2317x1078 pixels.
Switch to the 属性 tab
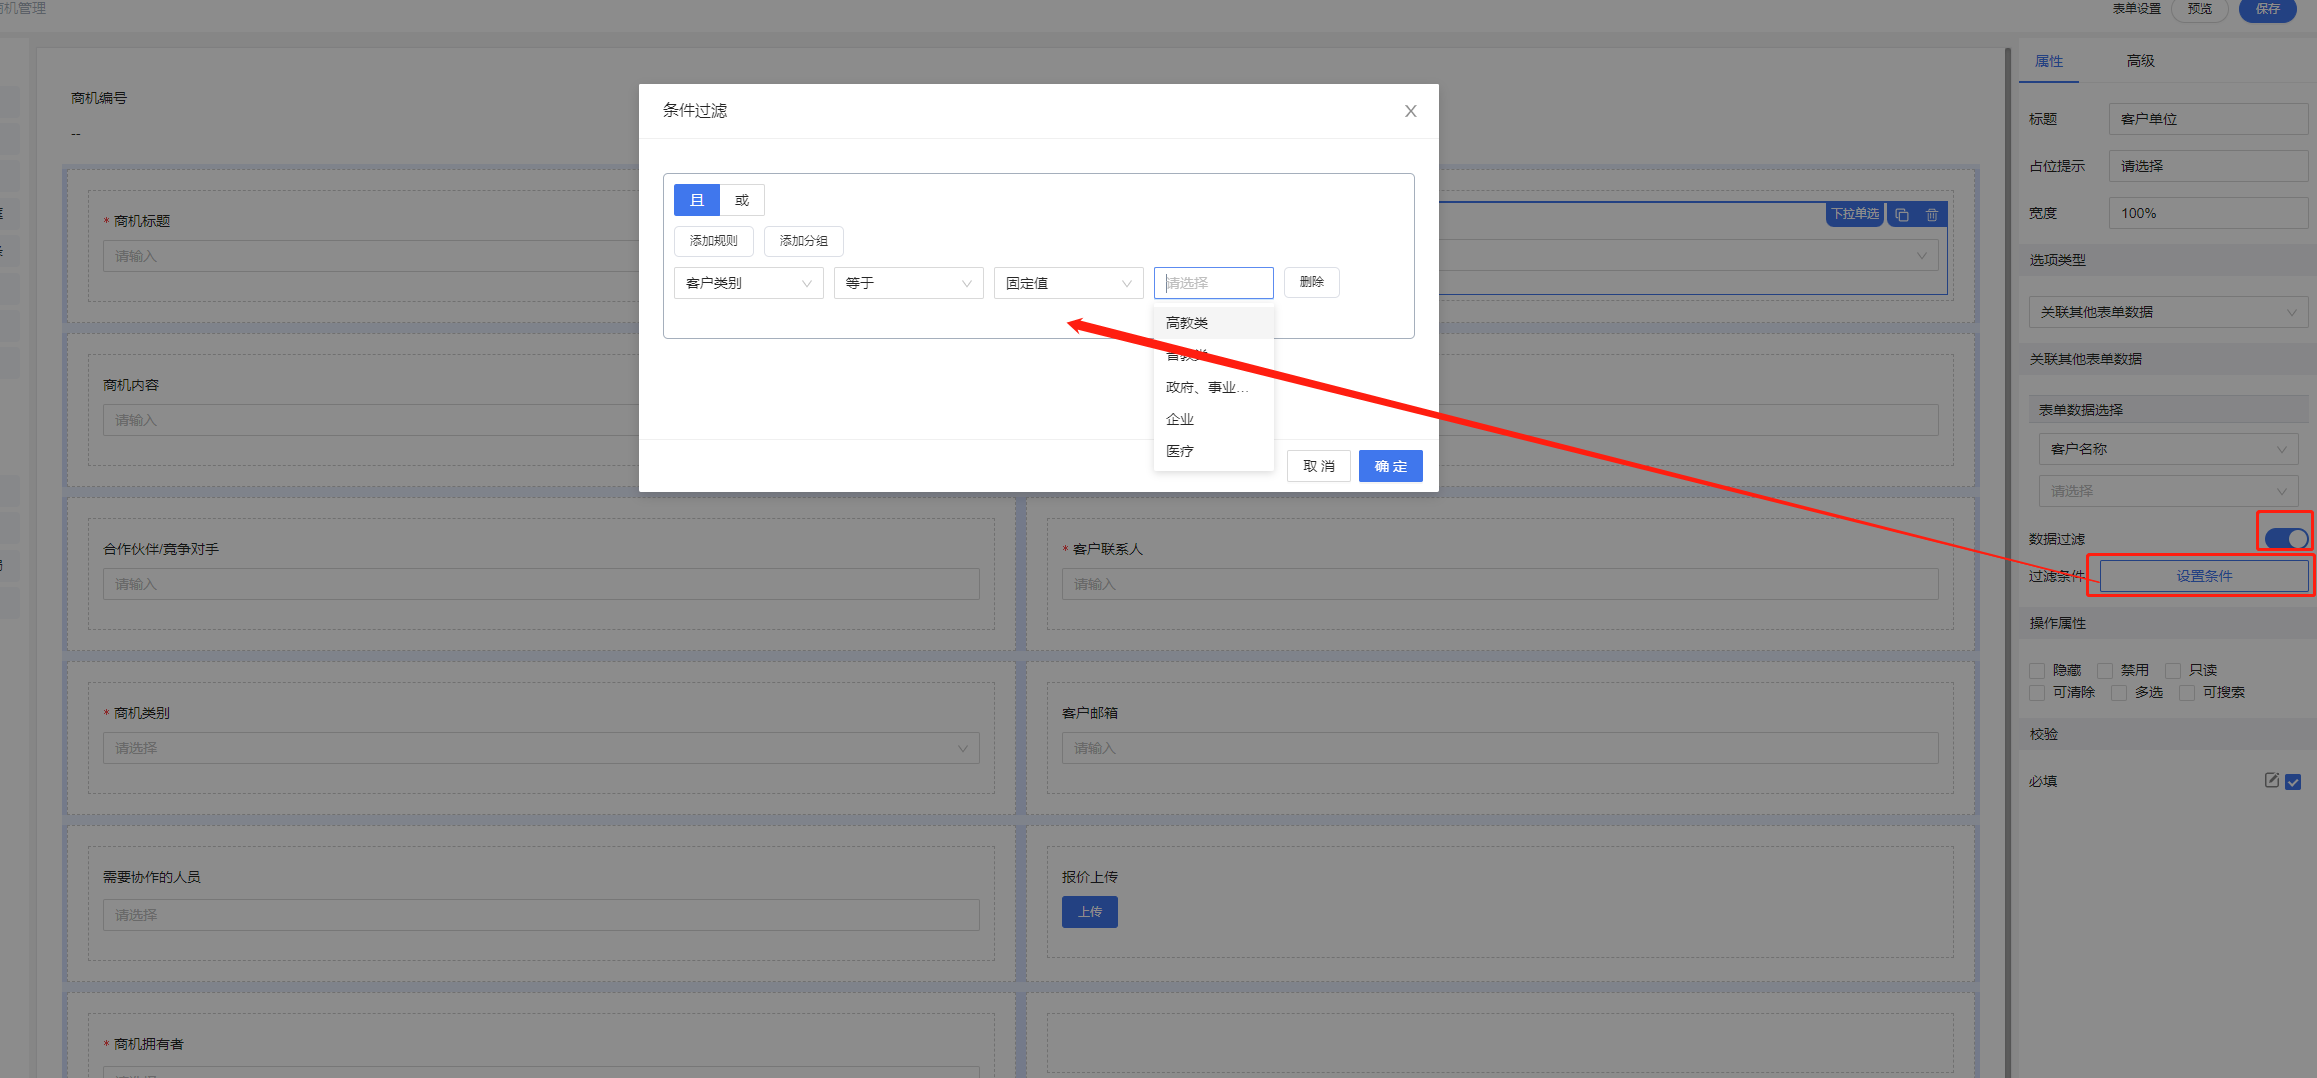tap(2049, 61)
